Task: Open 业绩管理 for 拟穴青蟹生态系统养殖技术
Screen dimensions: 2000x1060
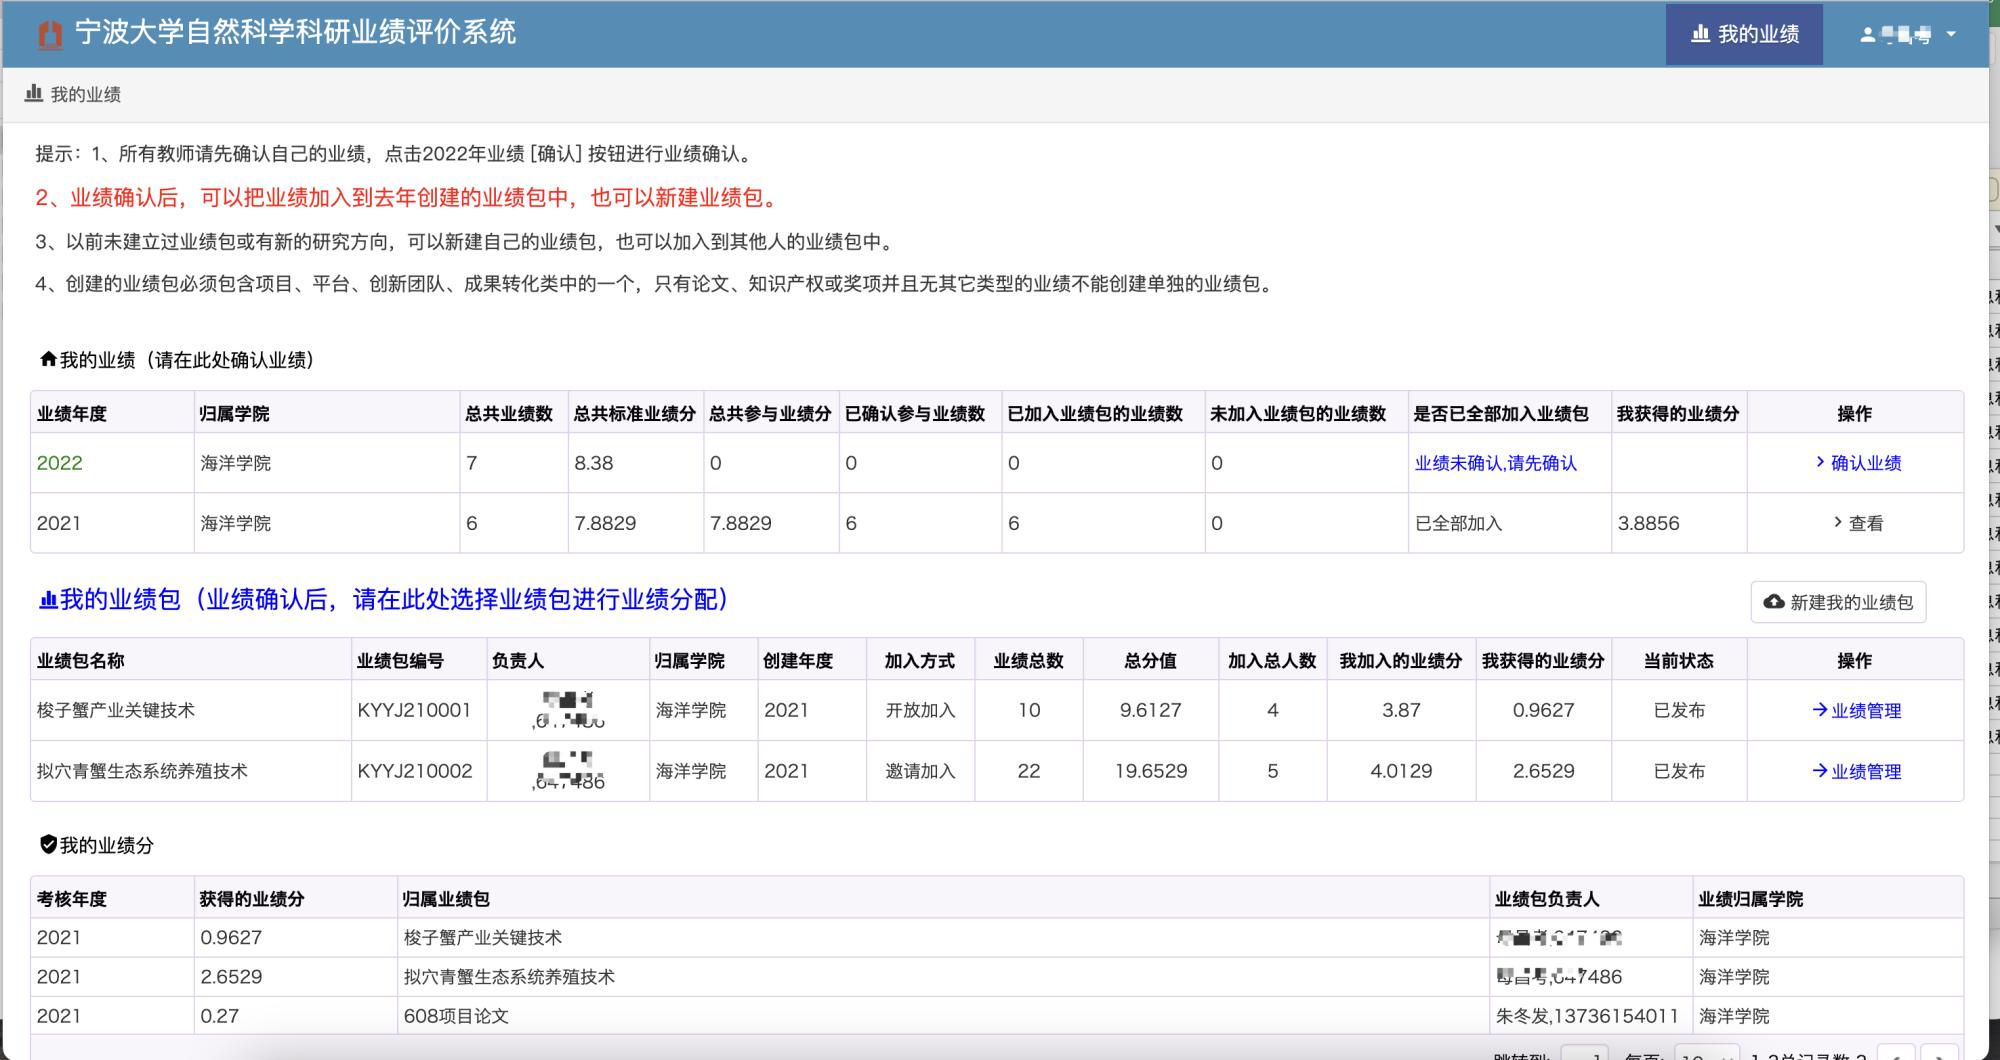Action: coord(1856,772)
